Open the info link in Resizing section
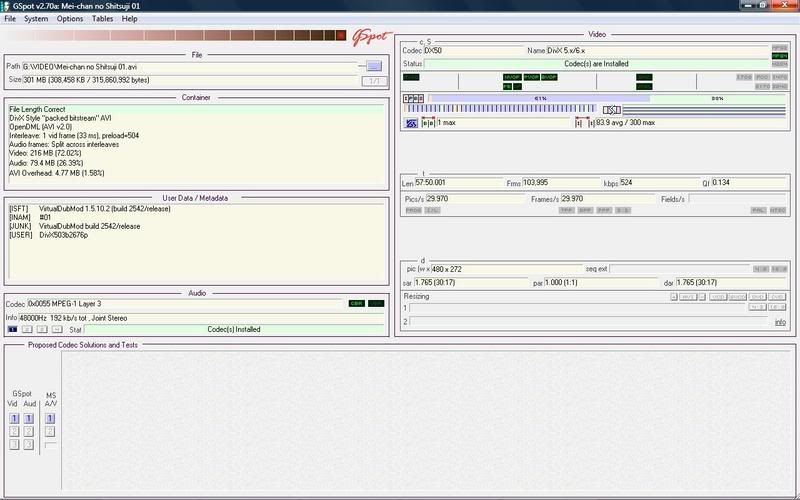The image size is (800, 500). pos(780,322)
